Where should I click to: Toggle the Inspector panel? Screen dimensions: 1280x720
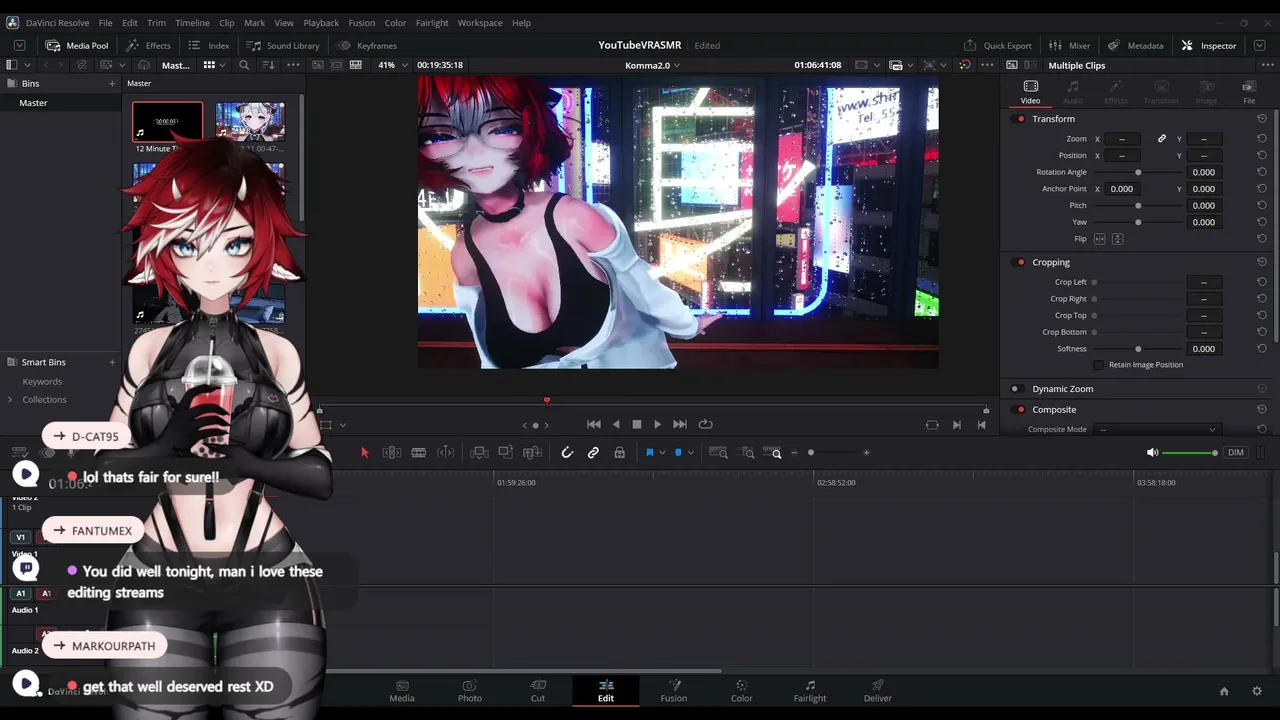(1208, 45)
